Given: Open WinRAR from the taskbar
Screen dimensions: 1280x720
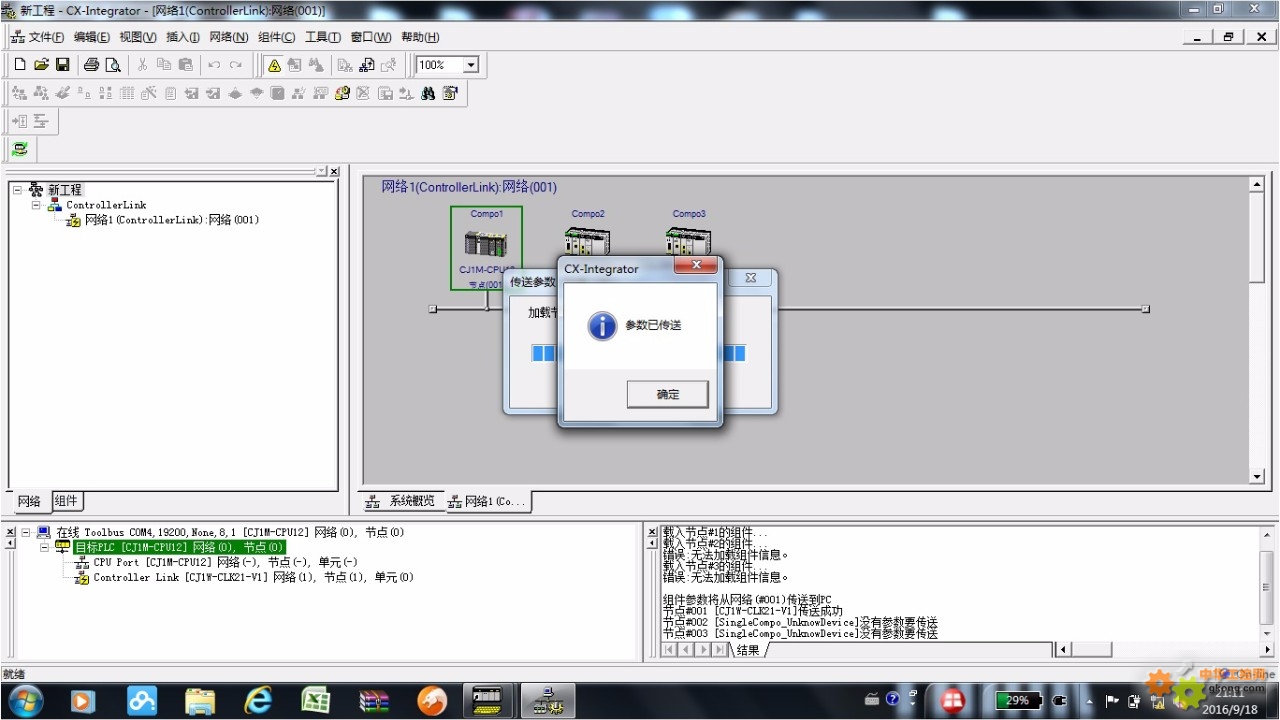Looking at the screenshot, I should pos(374,701).
